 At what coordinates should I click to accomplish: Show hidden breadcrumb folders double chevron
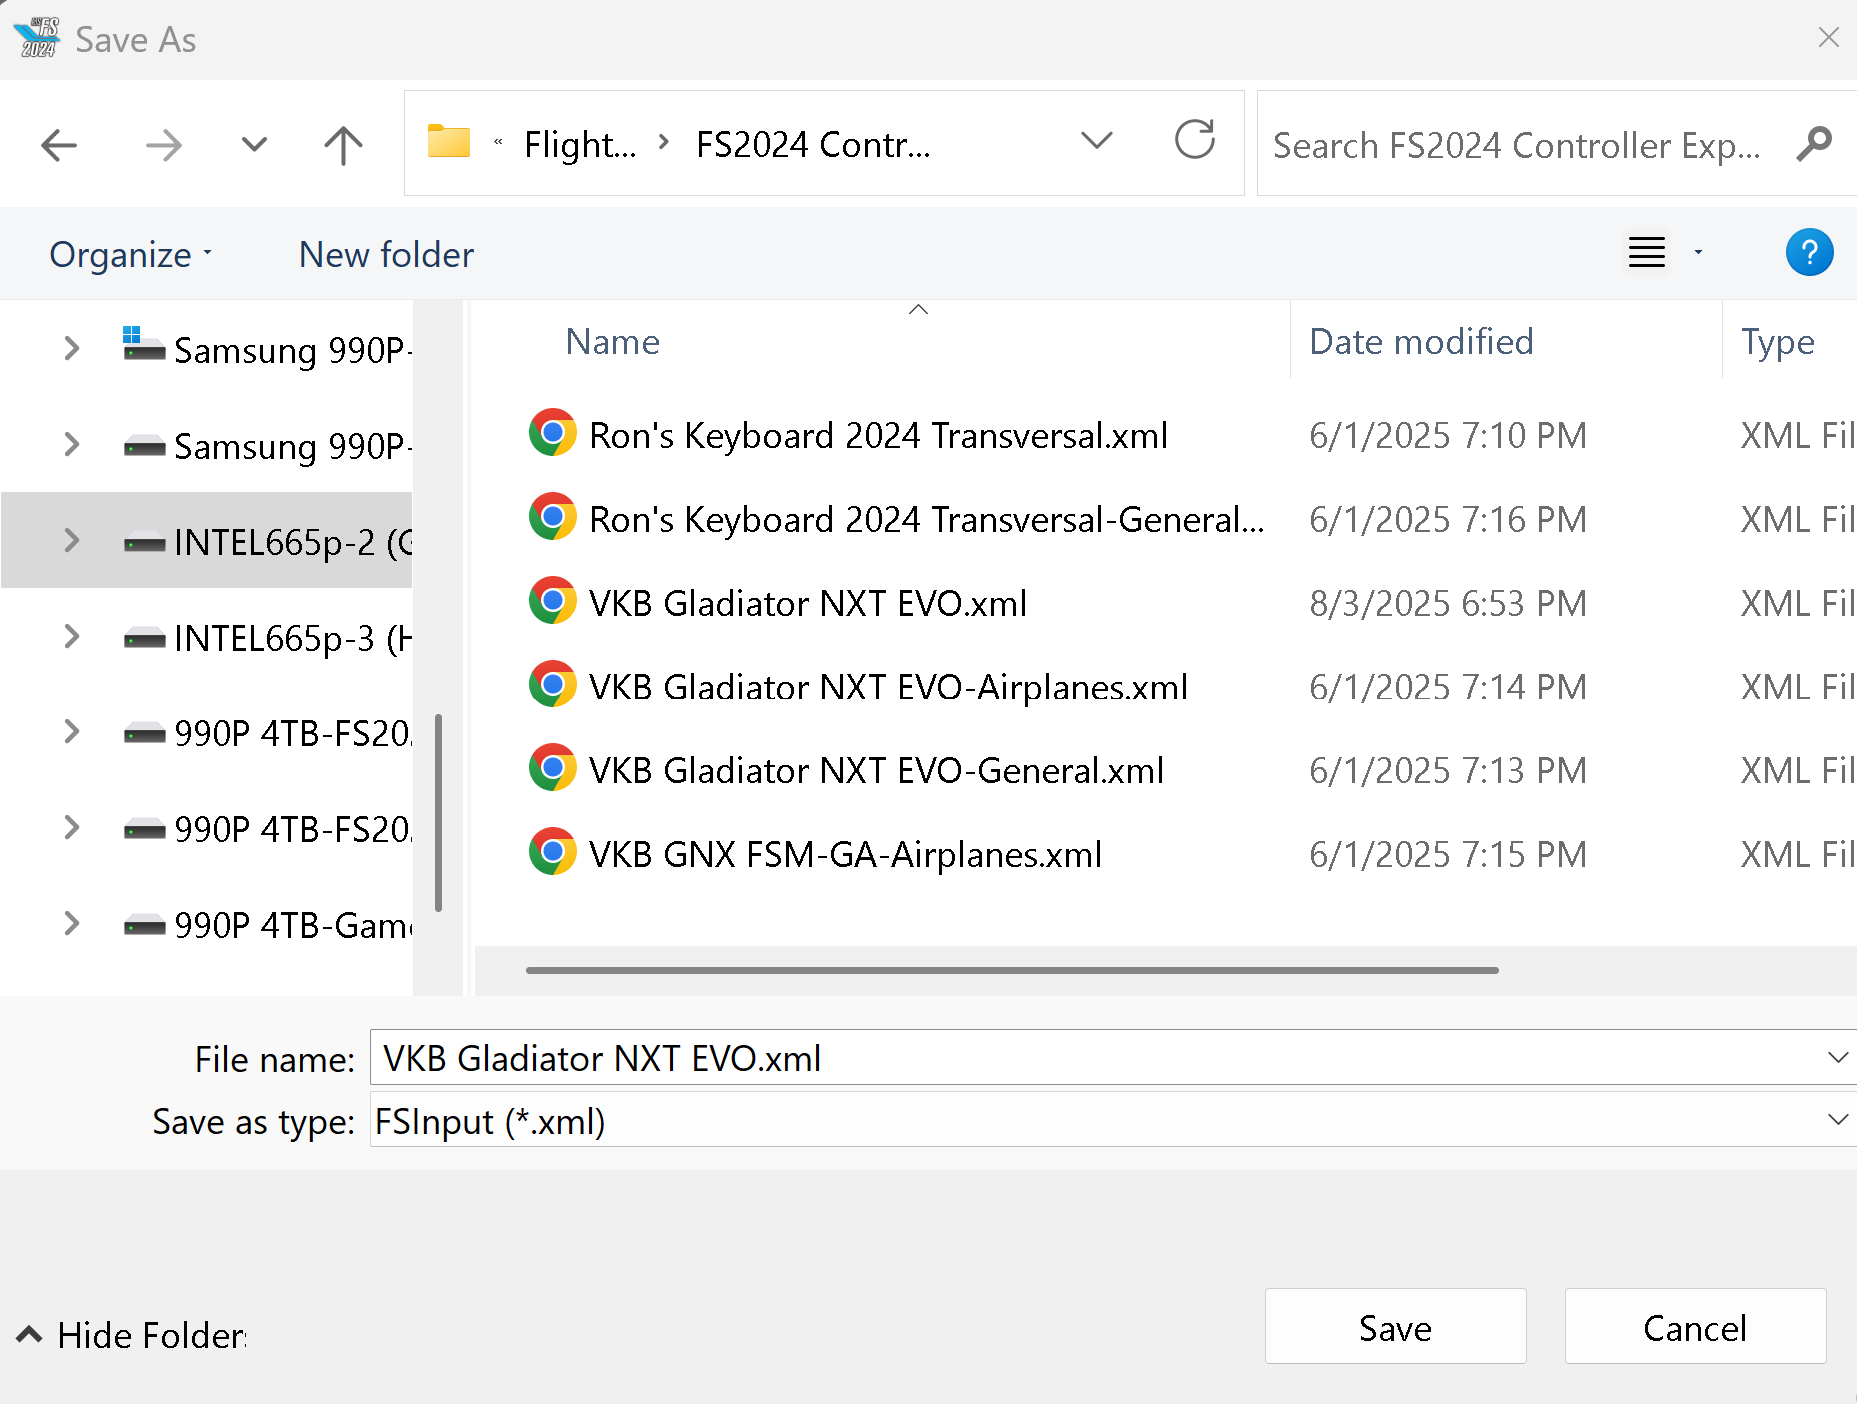(498, 143)
